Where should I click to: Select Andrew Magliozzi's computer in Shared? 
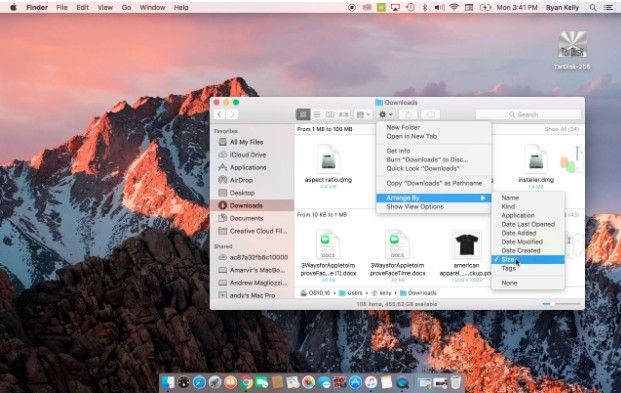coord(258,282)
